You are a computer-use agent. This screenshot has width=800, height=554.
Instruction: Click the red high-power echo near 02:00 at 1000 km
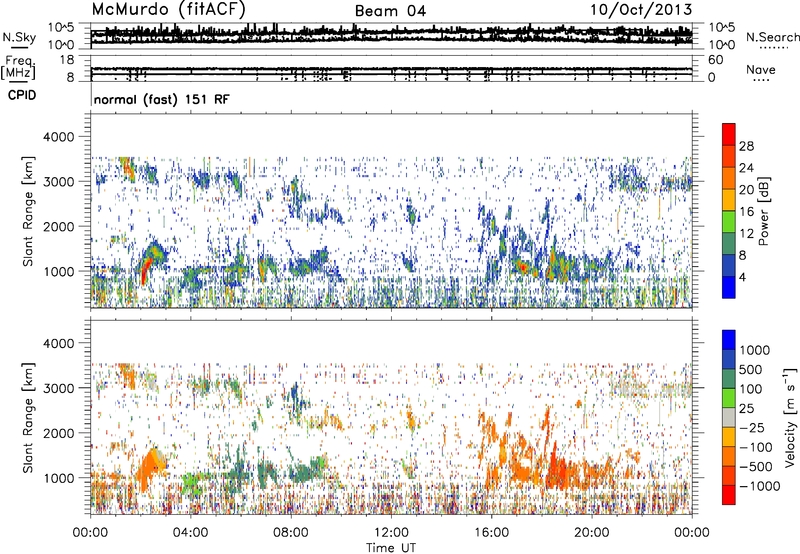click(x=145, y=269)
